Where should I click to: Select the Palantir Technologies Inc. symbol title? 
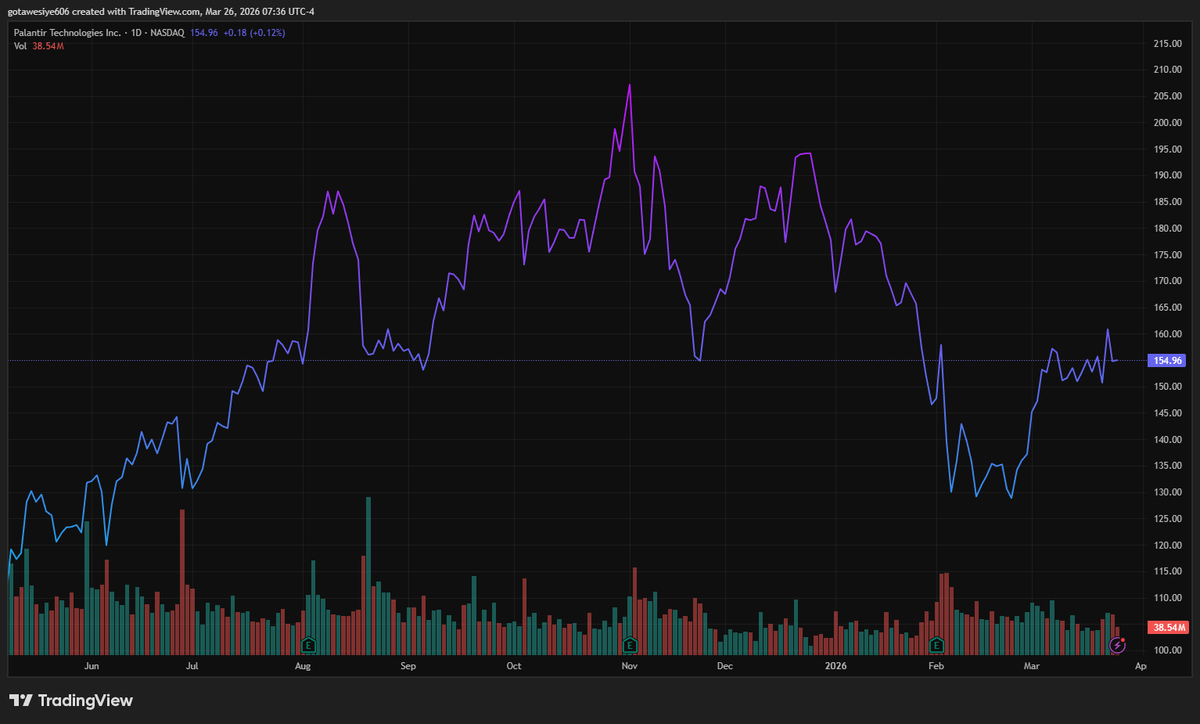[66, 32]
